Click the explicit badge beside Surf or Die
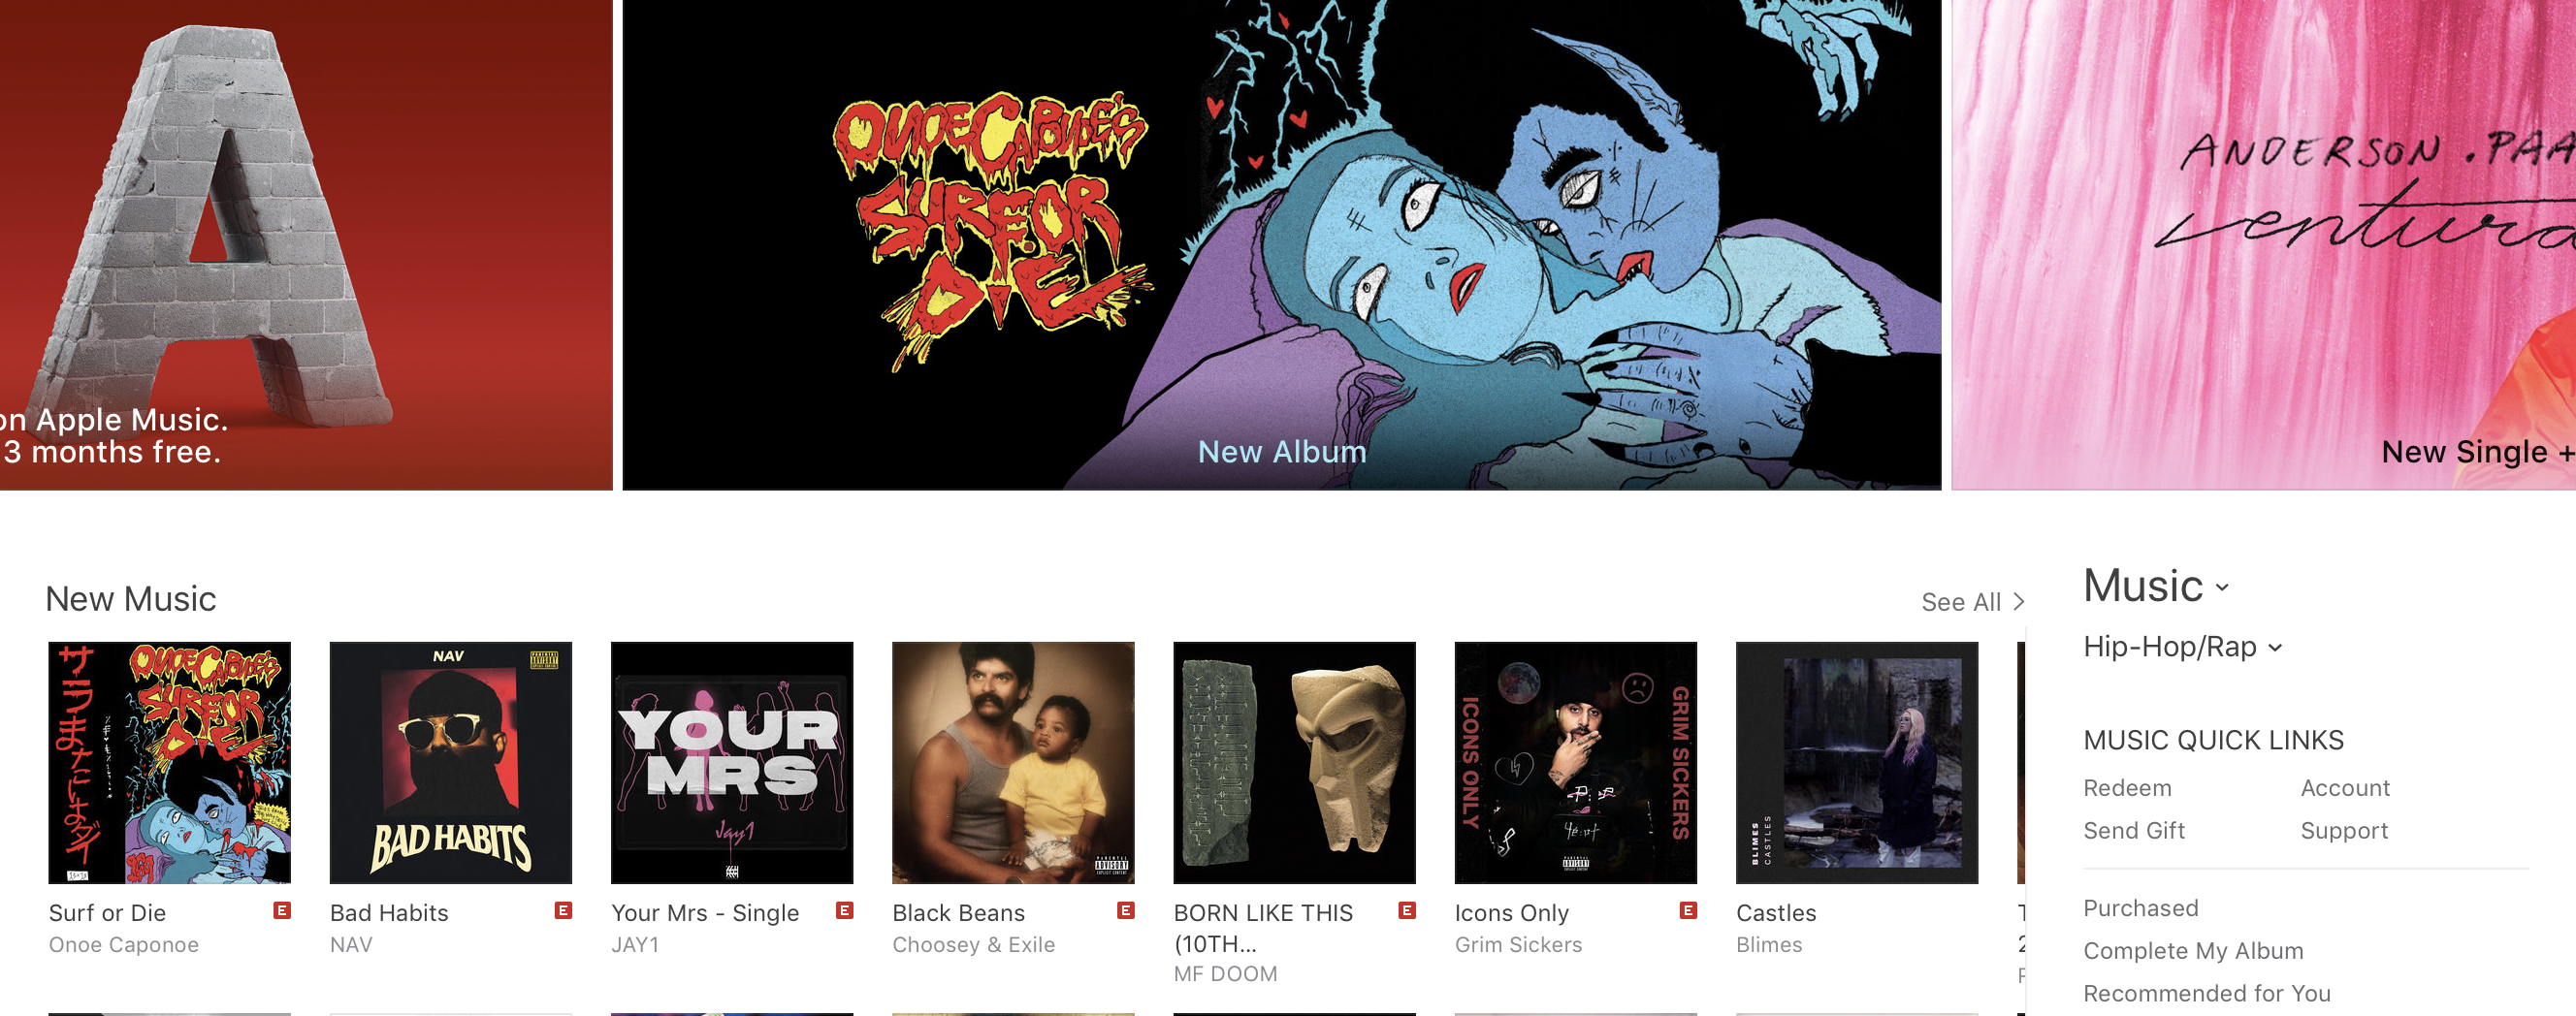 (282, 910)
